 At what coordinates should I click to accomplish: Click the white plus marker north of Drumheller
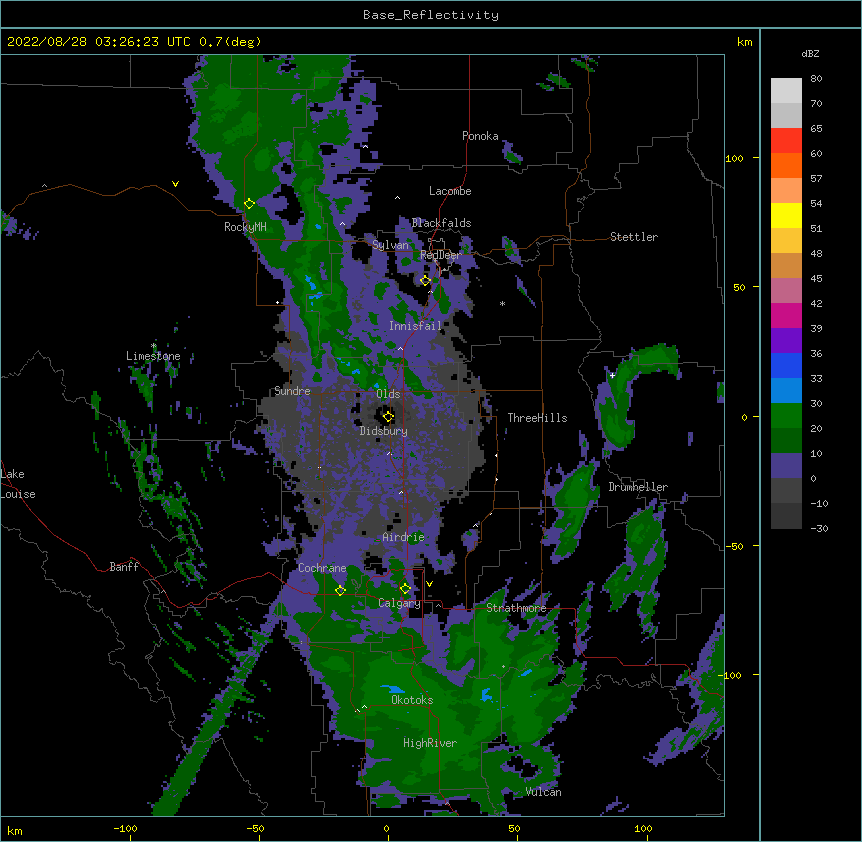[x=612, y=375]
